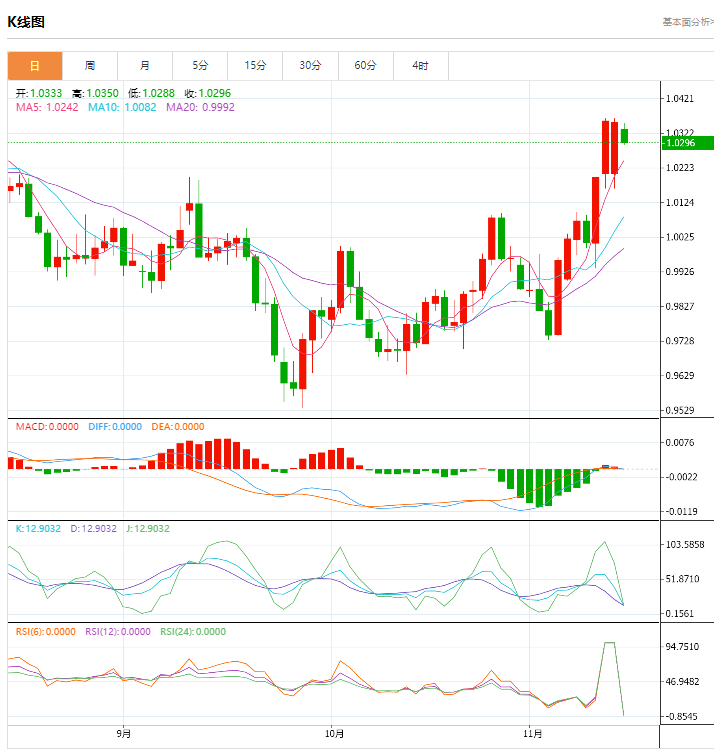Screen dimensions: 714x755
Task: Click the MA10: 1.0082 legend value
Action: tap(122, 107)
